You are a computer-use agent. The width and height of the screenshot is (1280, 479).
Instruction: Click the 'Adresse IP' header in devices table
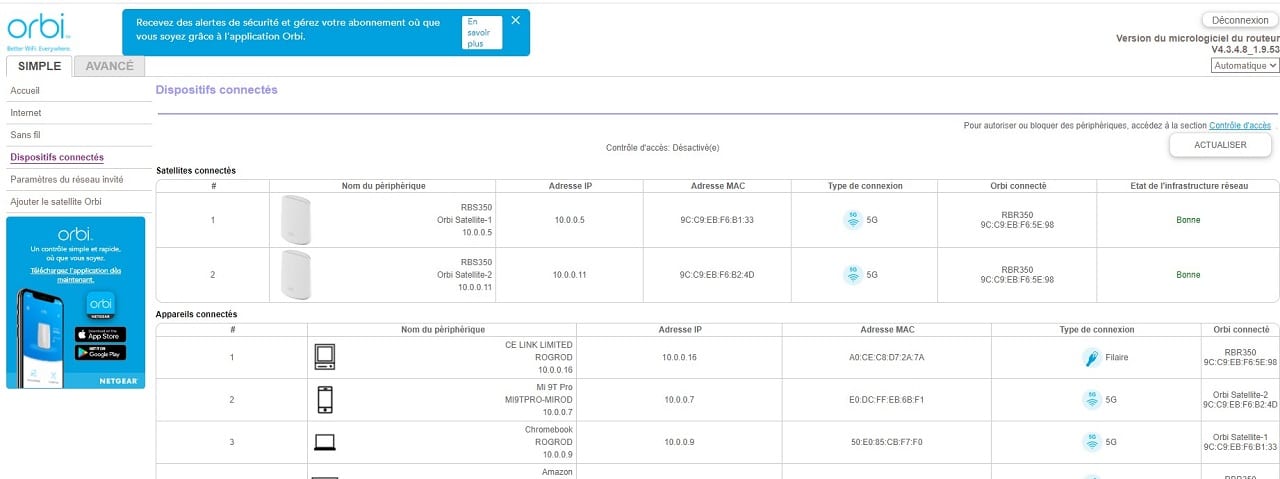click(680, 329)
